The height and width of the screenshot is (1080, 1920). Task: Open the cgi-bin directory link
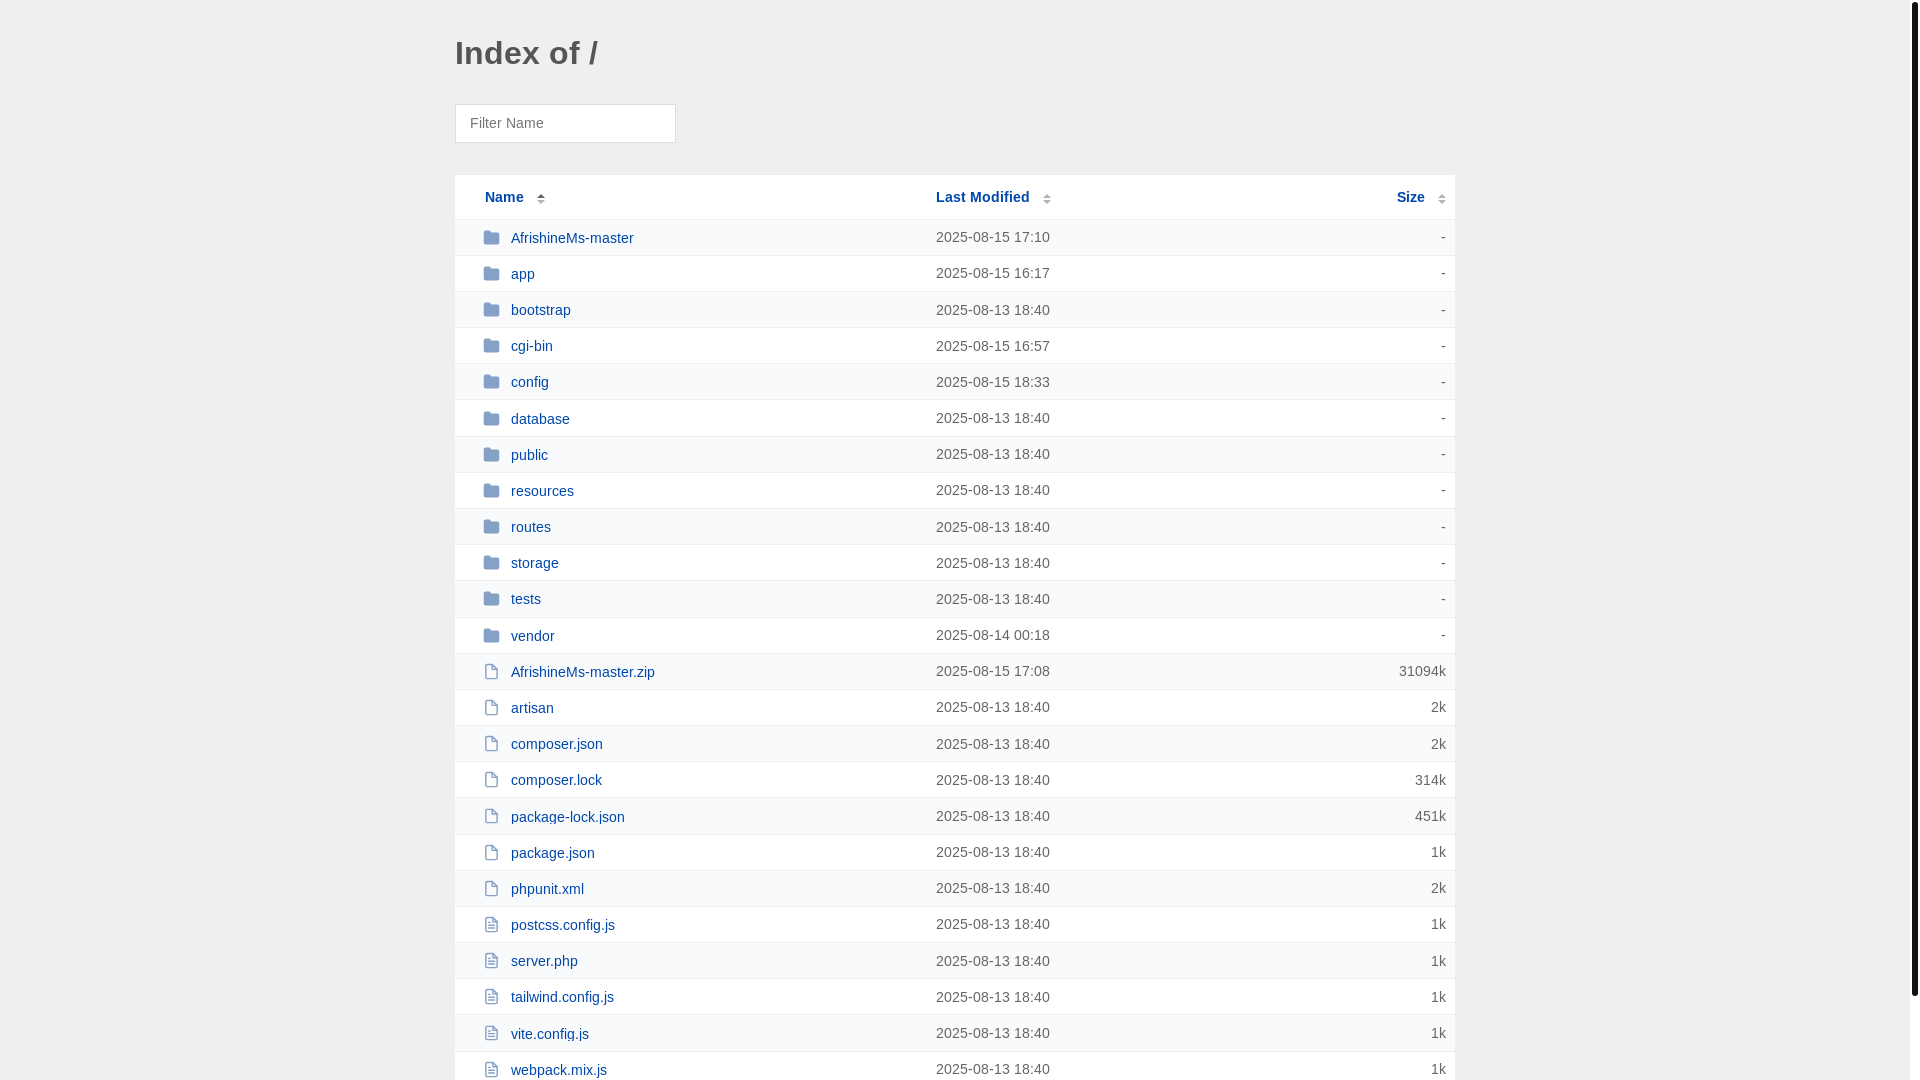[532, 346]
